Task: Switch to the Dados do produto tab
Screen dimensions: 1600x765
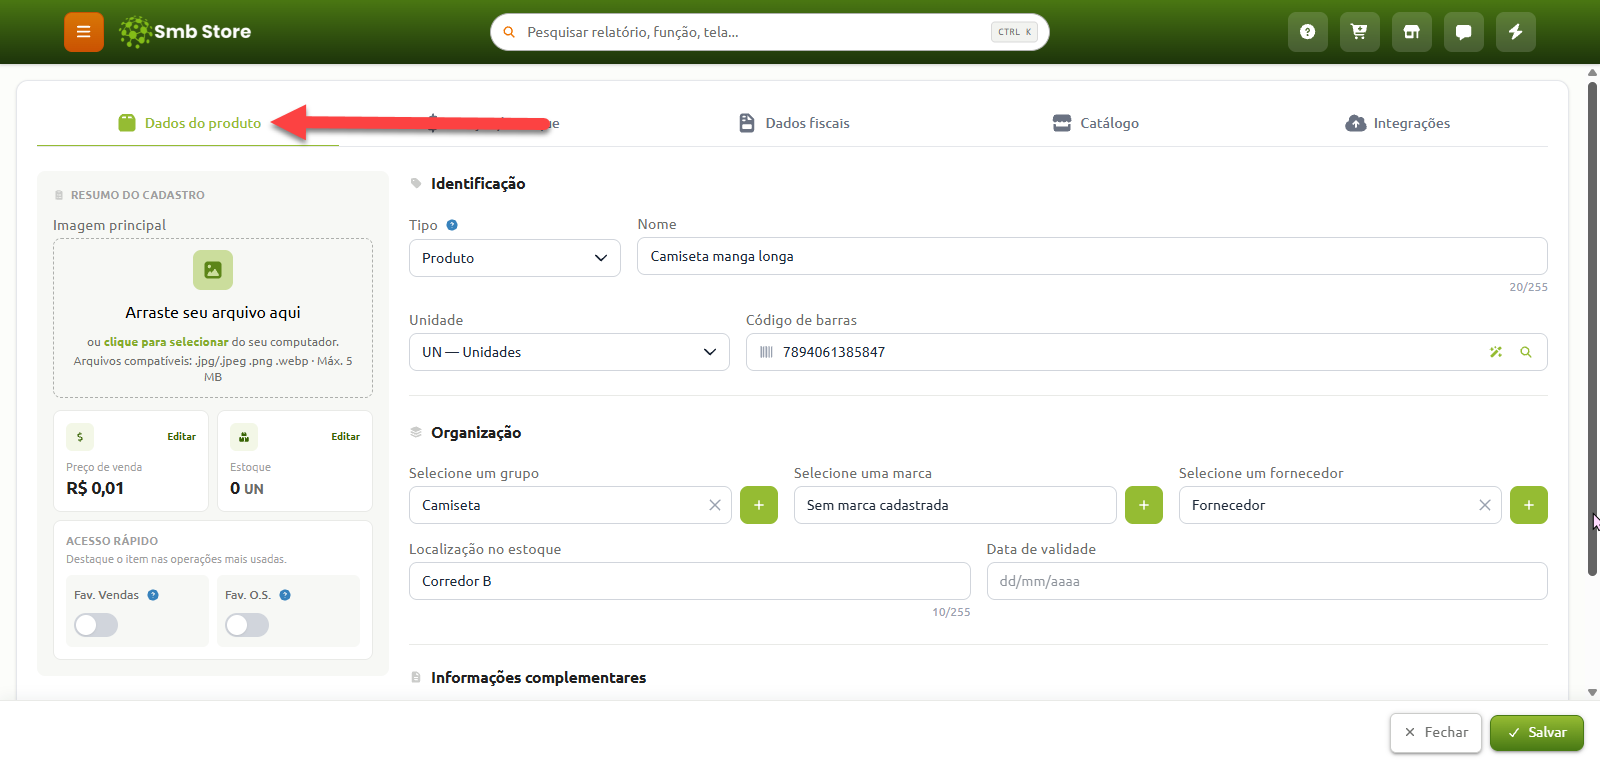Action: coord(189,123)
